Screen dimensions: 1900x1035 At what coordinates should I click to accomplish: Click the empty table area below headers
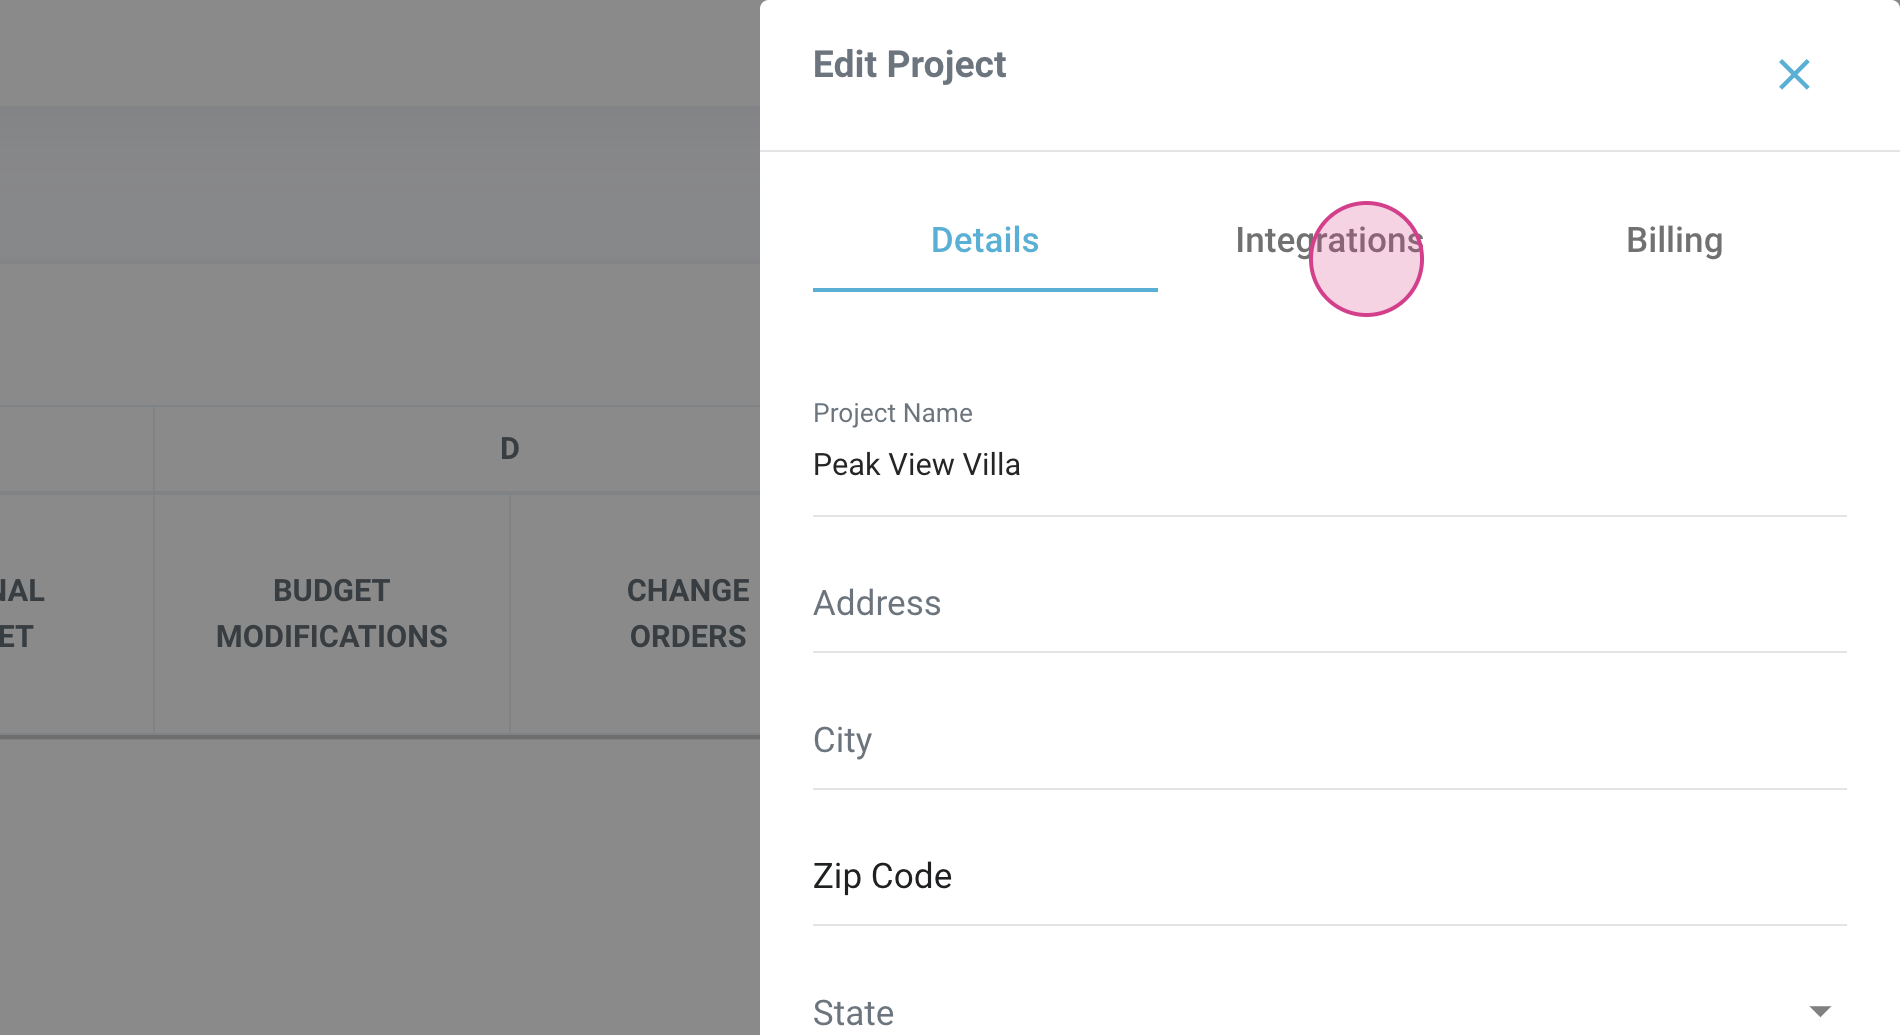[380, 880]
